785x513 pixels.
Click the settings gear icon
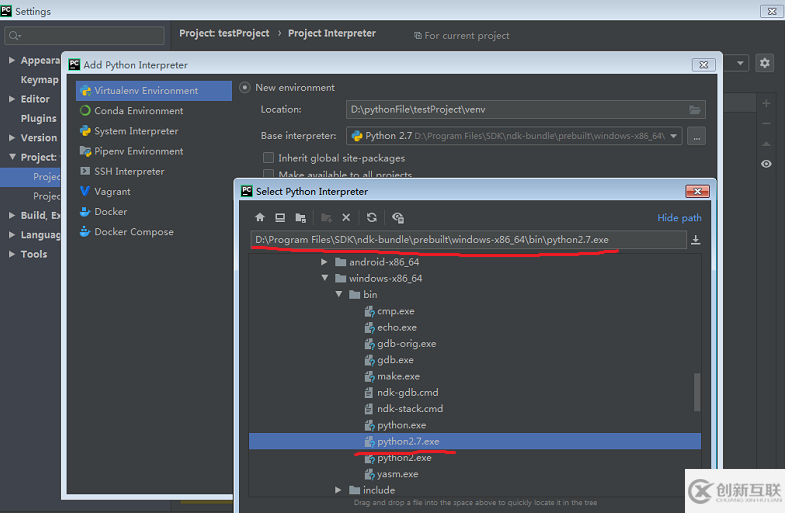pos(764,63)
